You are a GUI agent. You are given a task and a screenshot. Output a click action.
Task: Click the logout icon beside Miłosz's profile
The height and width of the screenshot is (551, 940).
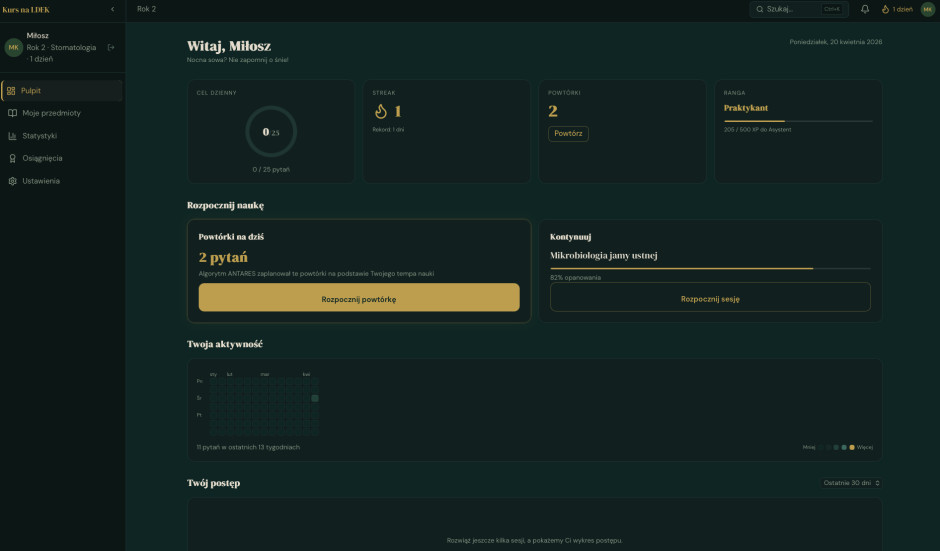coord(111,47)
